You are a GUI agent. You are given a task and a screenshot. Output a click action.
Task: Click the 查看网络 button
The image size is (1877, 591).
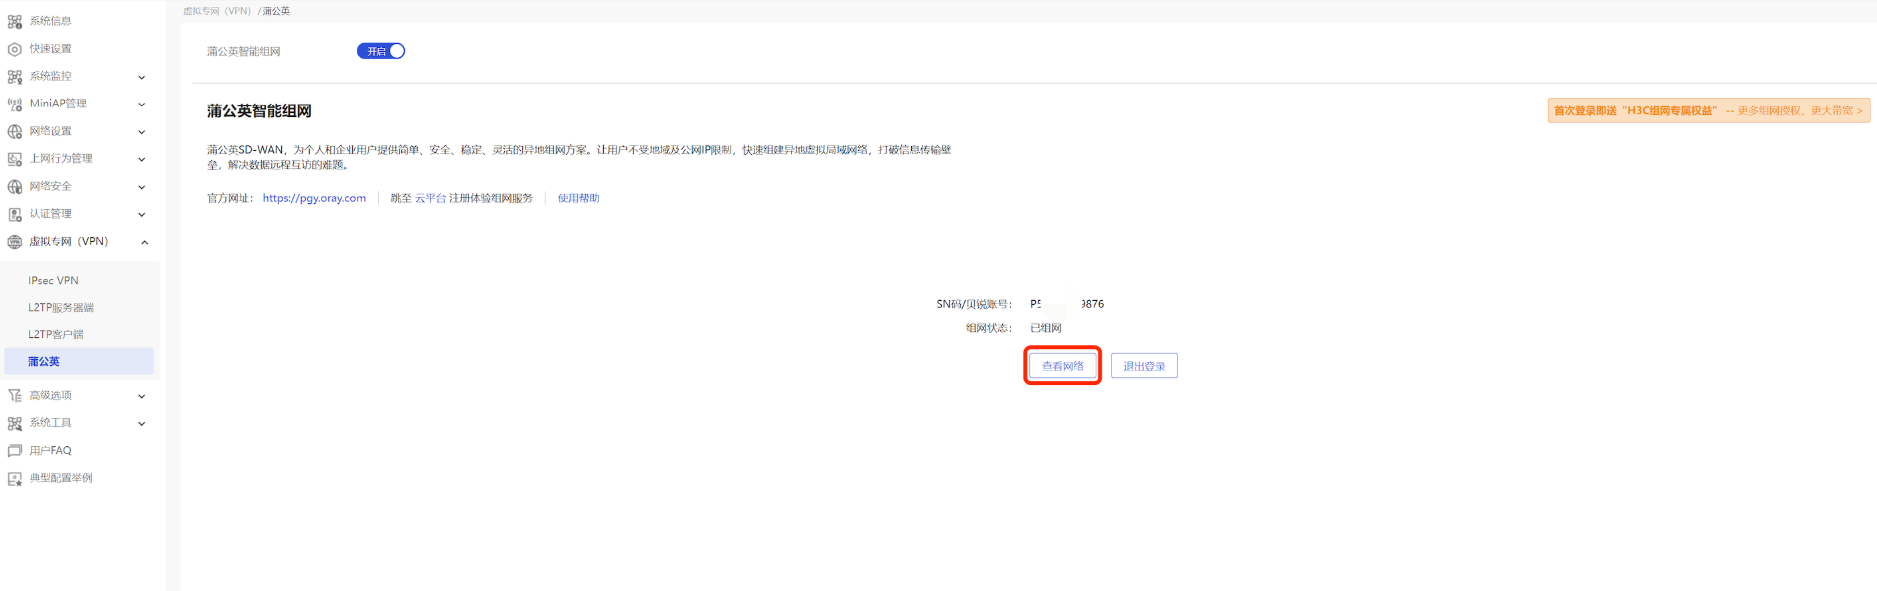click(x=1063, y=366)
